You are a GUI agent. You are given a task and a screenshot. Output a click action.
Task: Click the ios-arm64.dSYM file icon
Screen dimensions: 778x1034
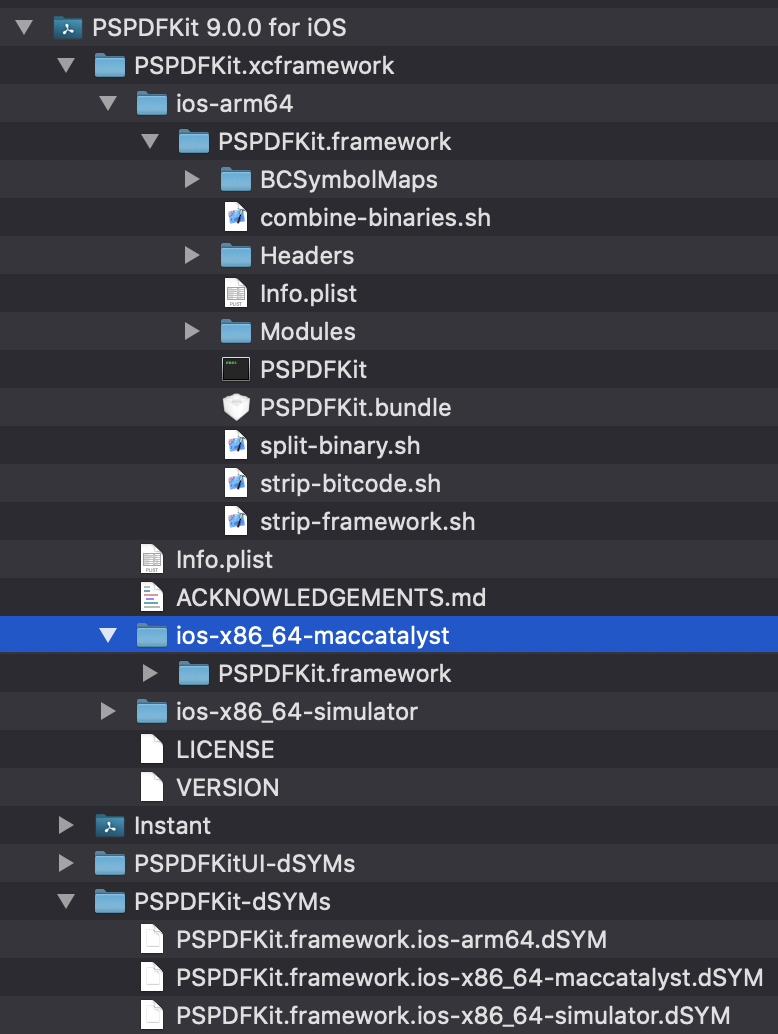tap(152, 939)
